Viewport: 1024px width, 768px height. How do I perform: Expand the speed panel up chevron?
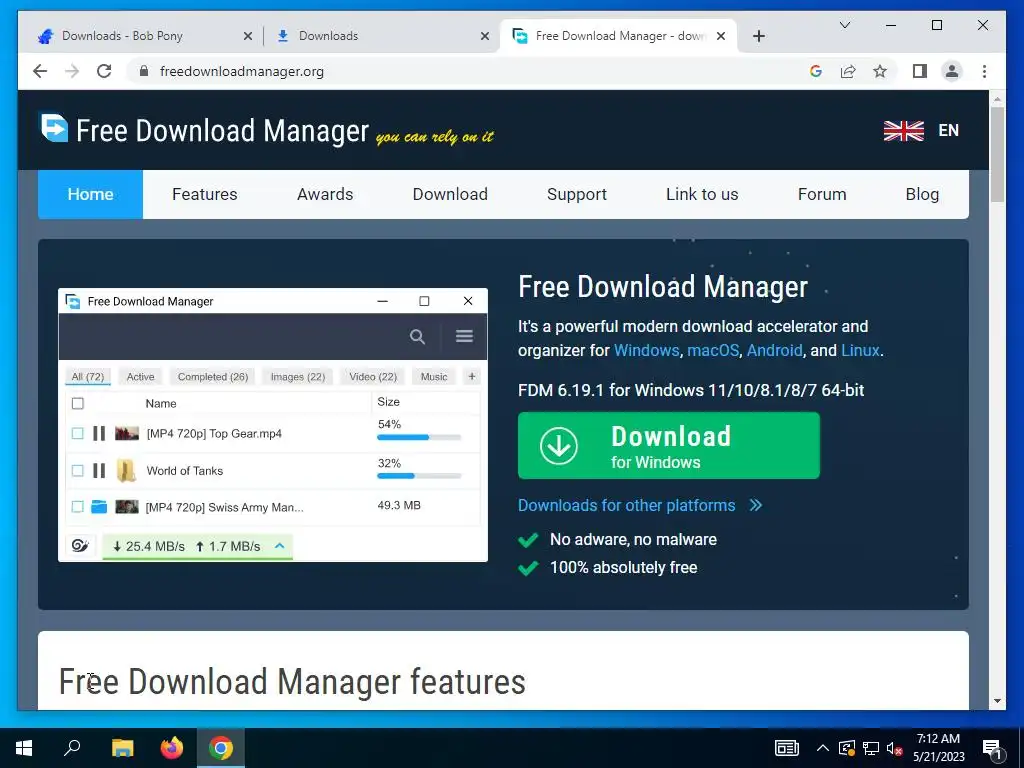(x=280, y=545)
